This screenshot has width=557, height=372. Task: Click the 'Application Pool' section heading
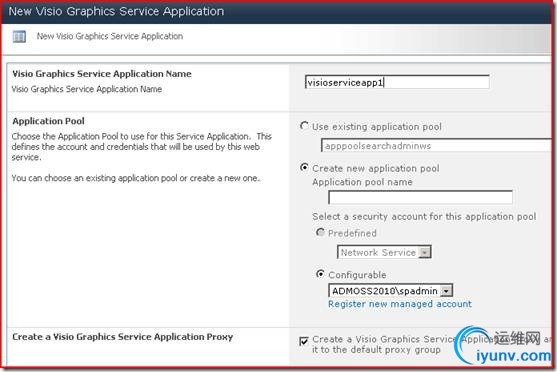coord(48,121)
